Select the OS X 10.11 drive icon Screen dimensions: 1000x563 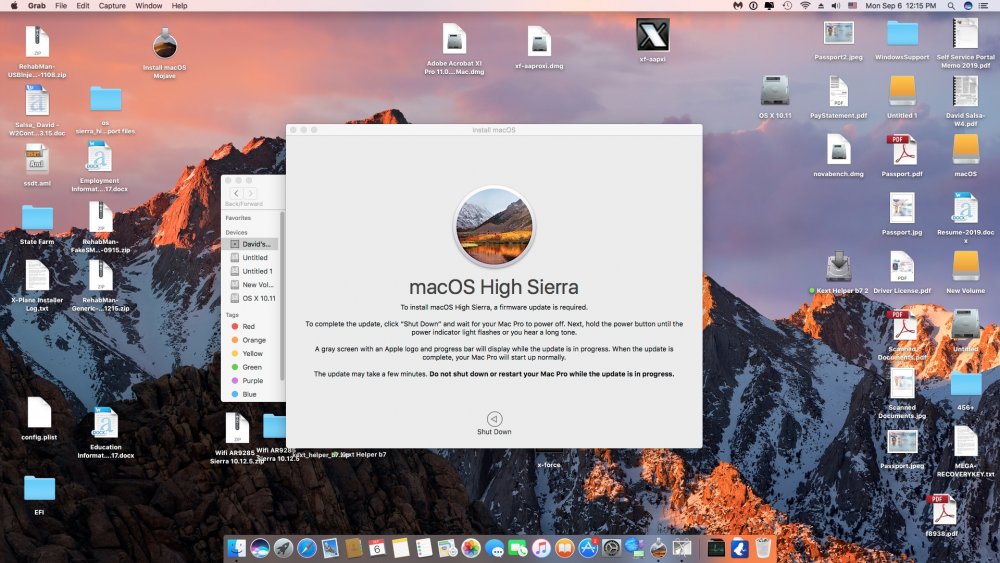click(x=775, y=91)
